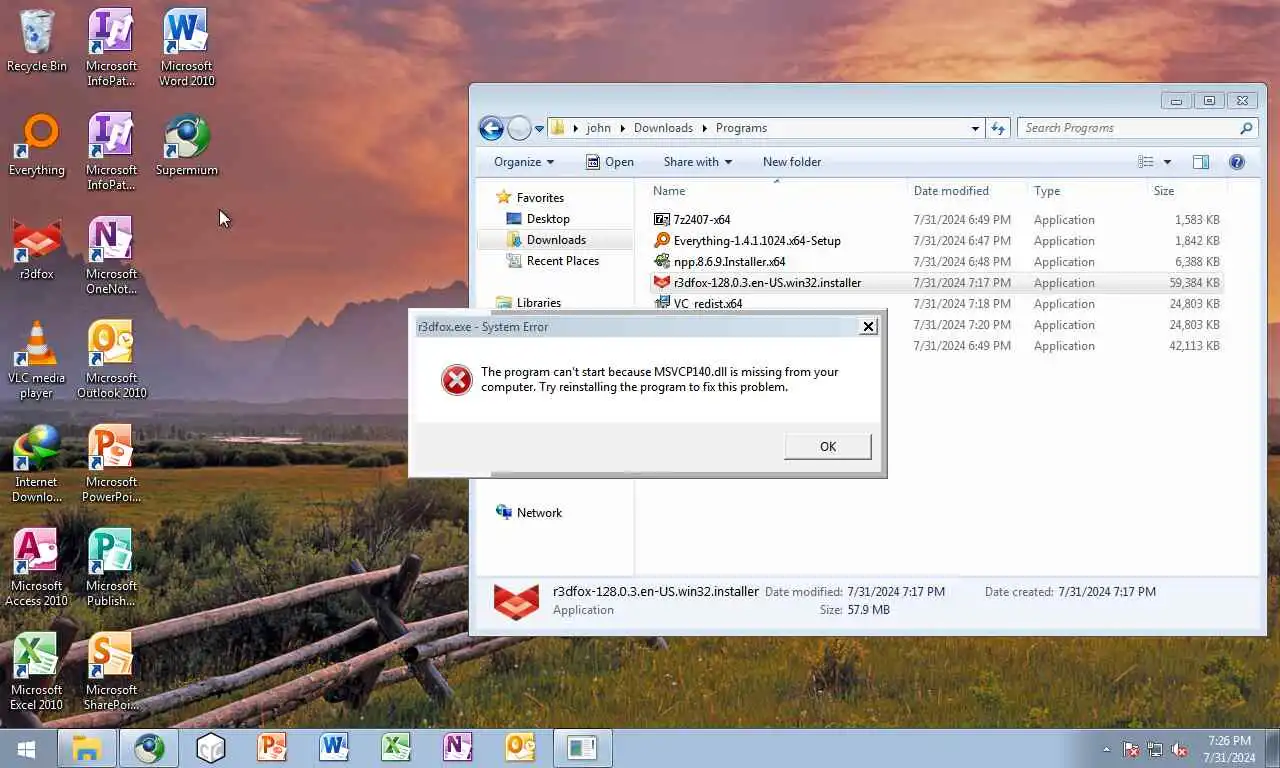Open File Explorer from the taskbar
1280x768 pixels.
tap(87, 748)
